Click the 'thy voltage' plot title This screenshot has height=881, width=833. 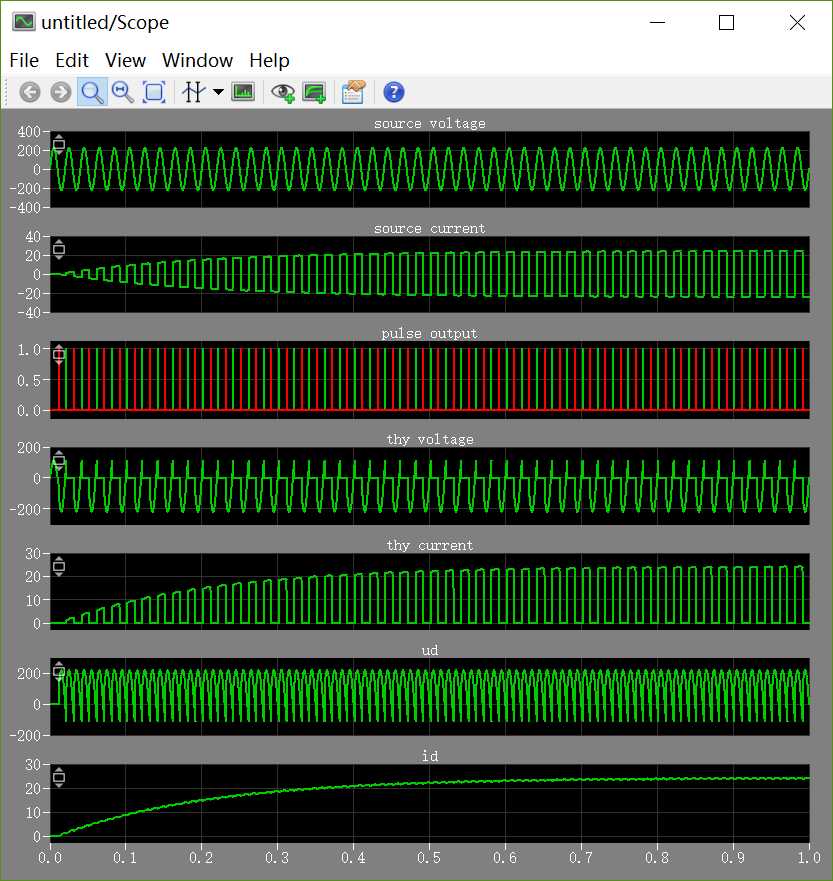(x=430, y=439)
